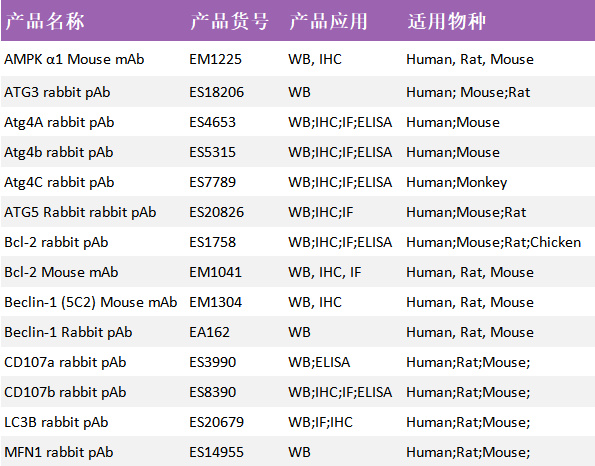595x466 pixels.
Task: Click the 适用物种 column header
Action: pos(447,21)
